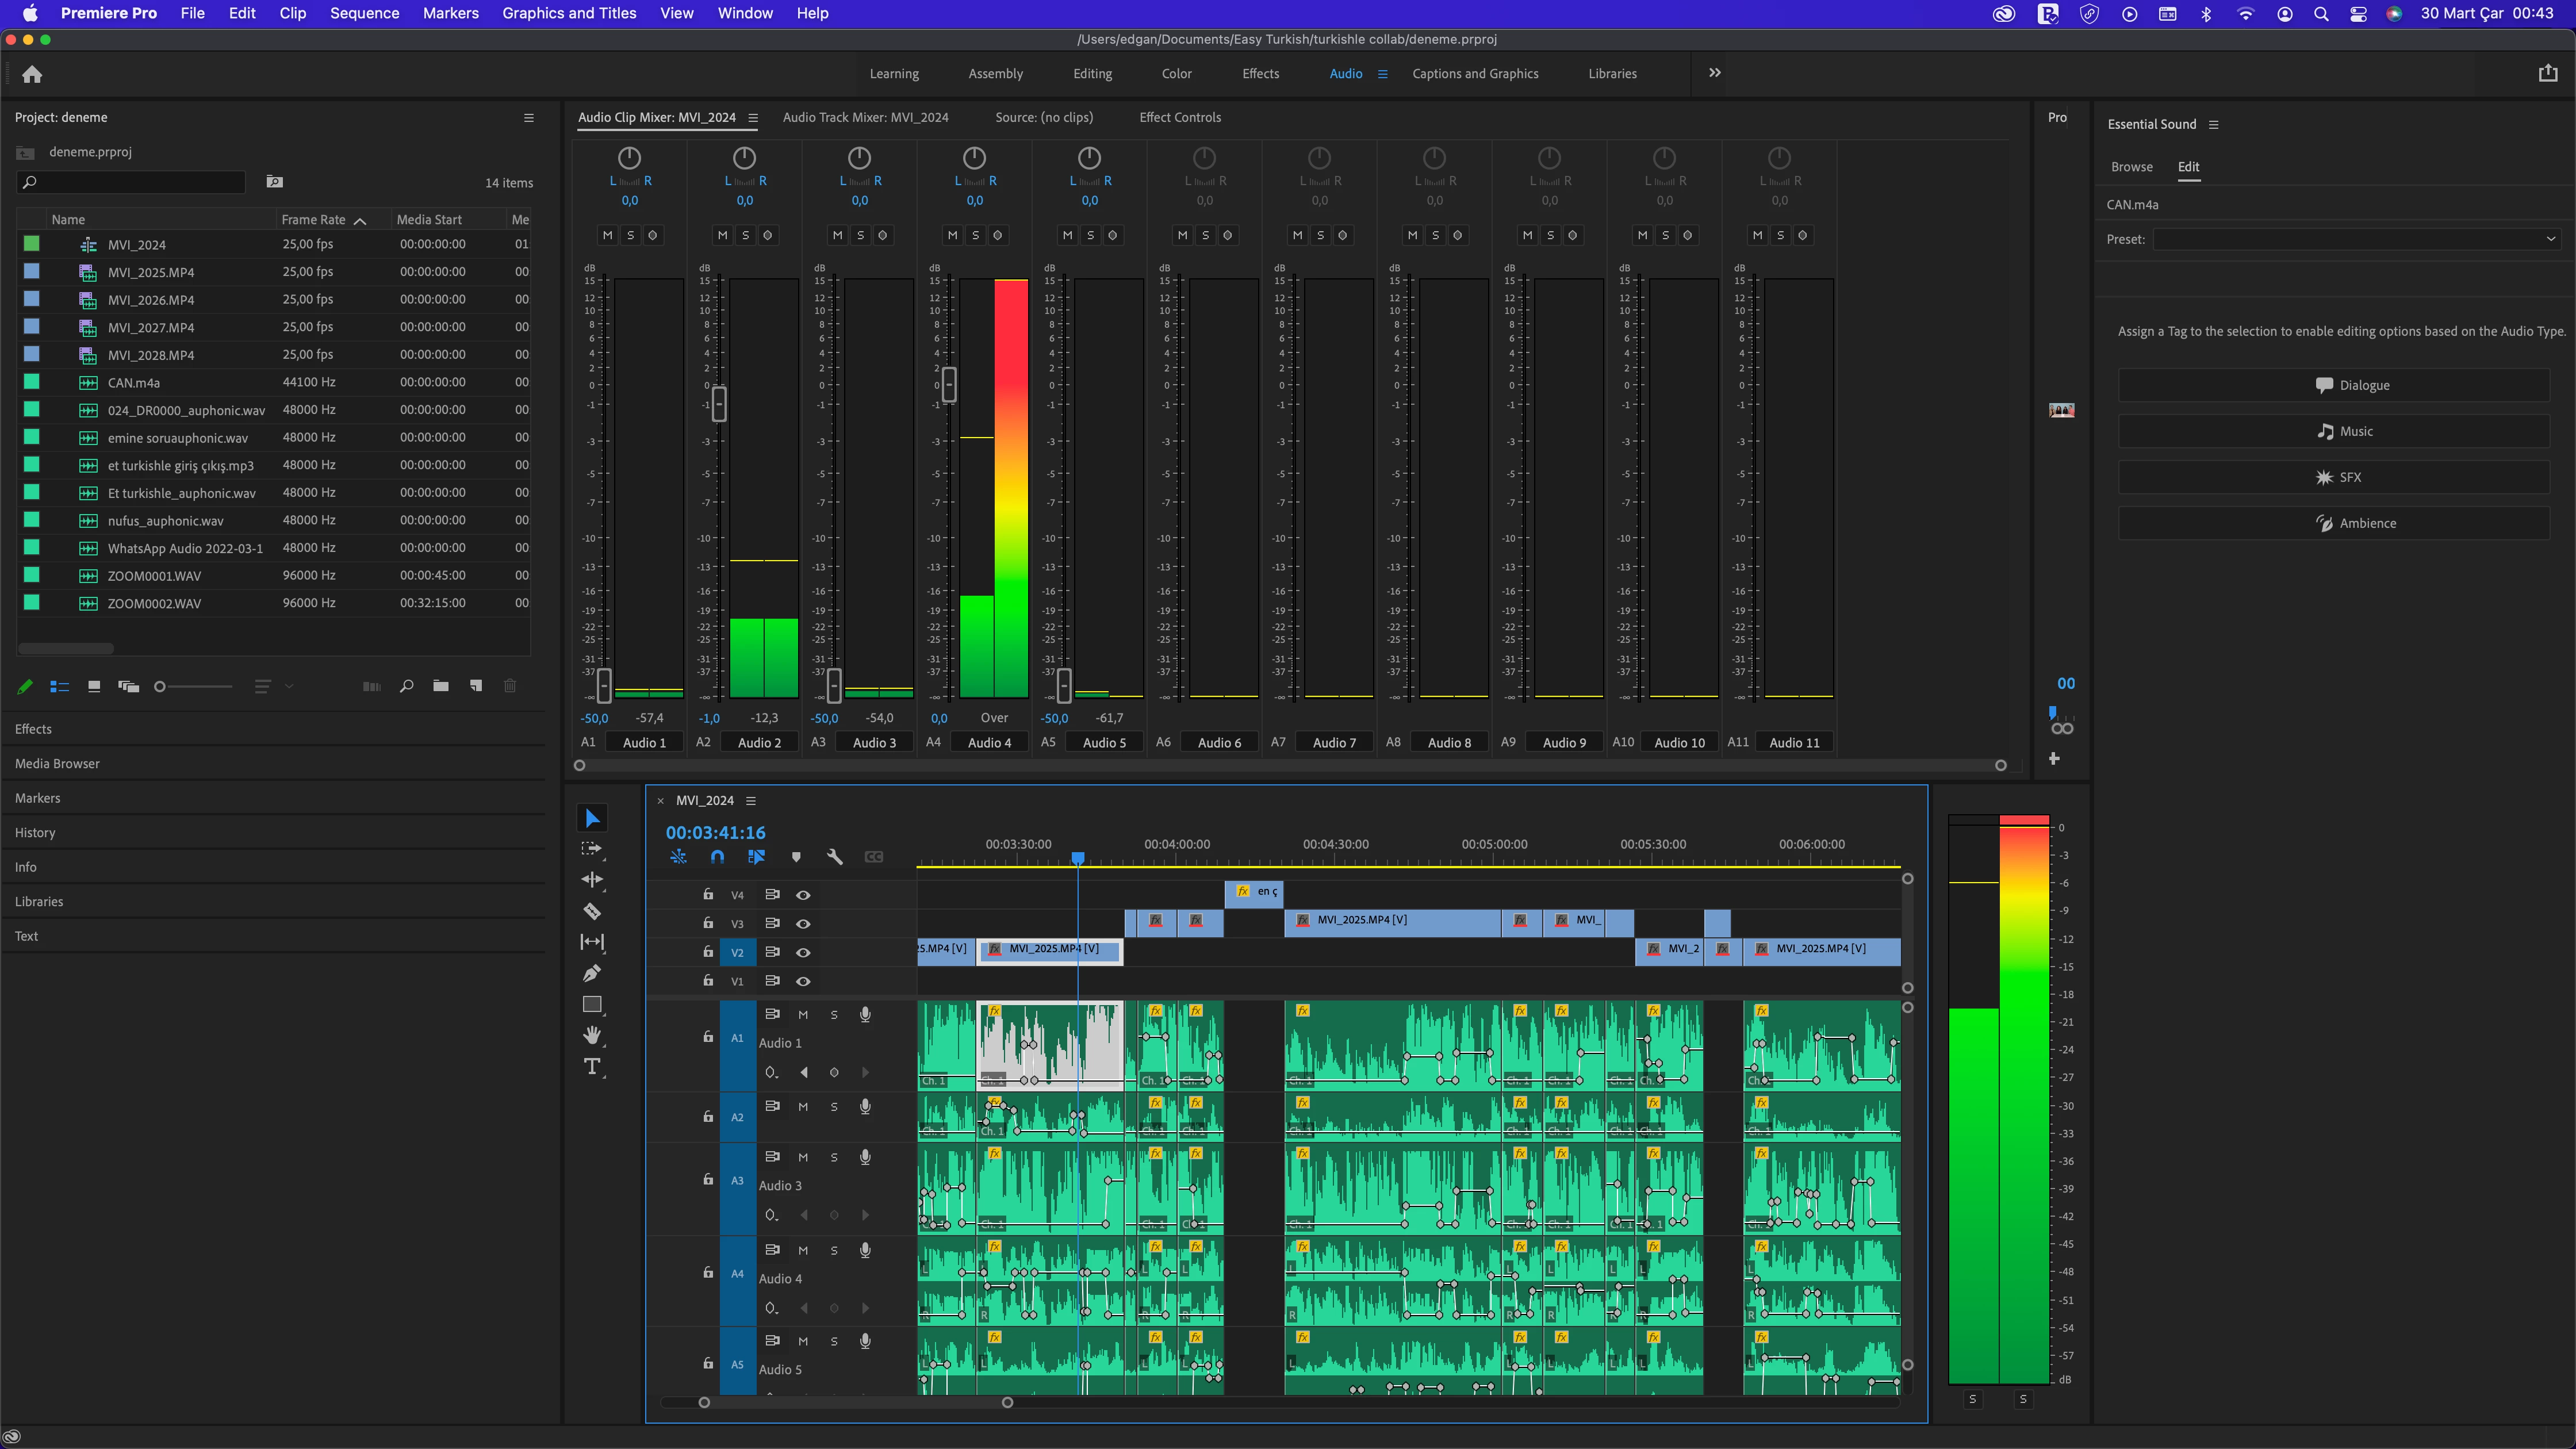The height and width of the screenshot is (1449, 2576).
Task: Select the Hand tool
Action: [x=592, y=1035]
